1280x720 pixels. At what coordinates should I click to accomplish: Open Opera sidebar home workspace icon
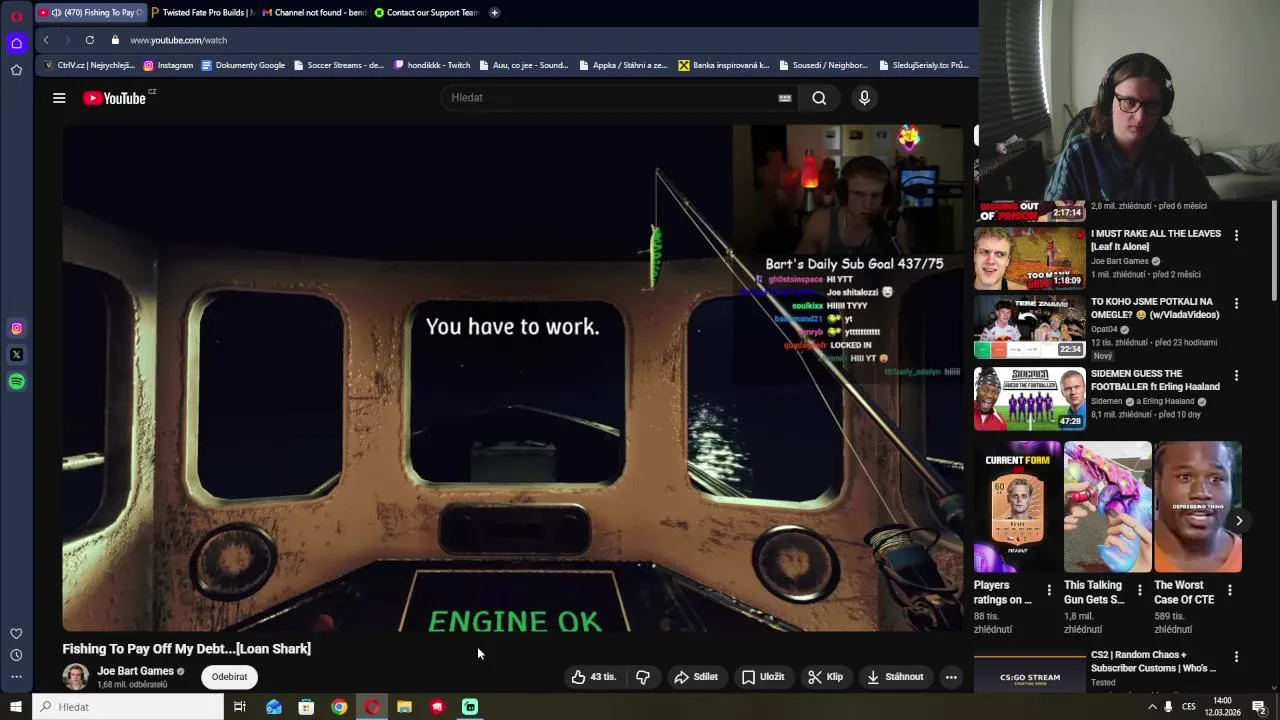[x=16, y=43]
